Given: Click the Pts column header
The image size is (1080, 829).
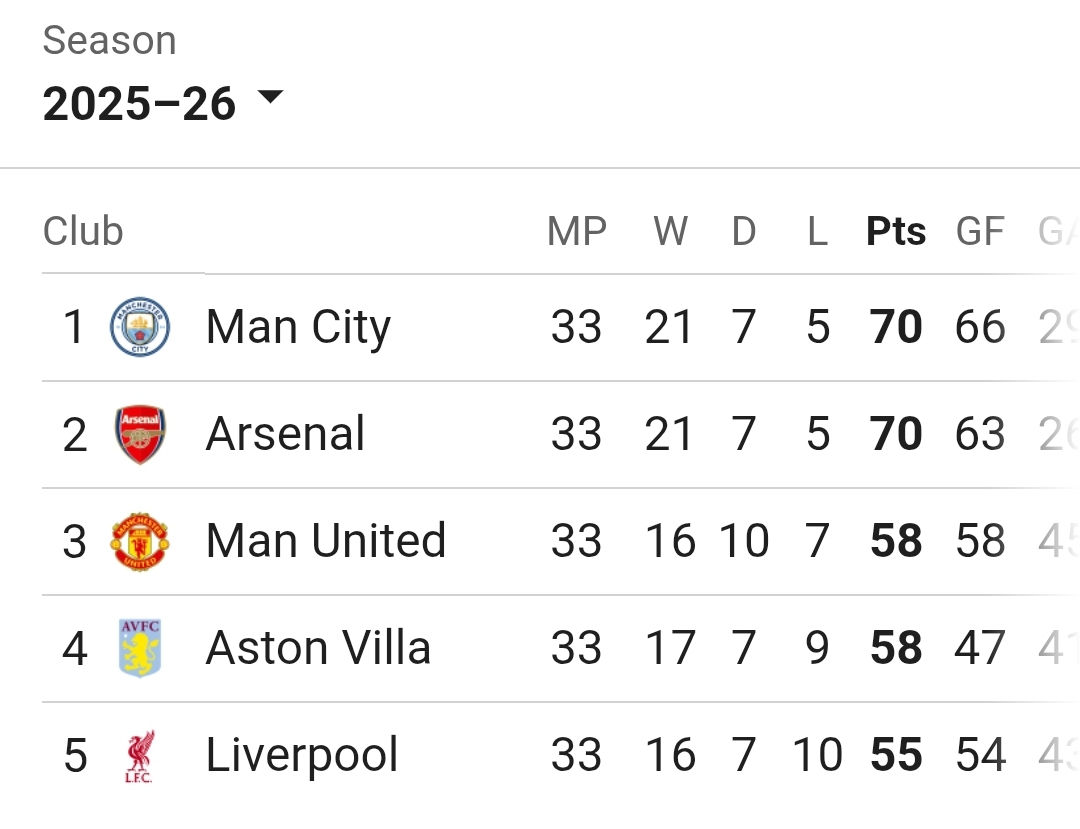Looking at the screenshot, I should click(896, 232).
